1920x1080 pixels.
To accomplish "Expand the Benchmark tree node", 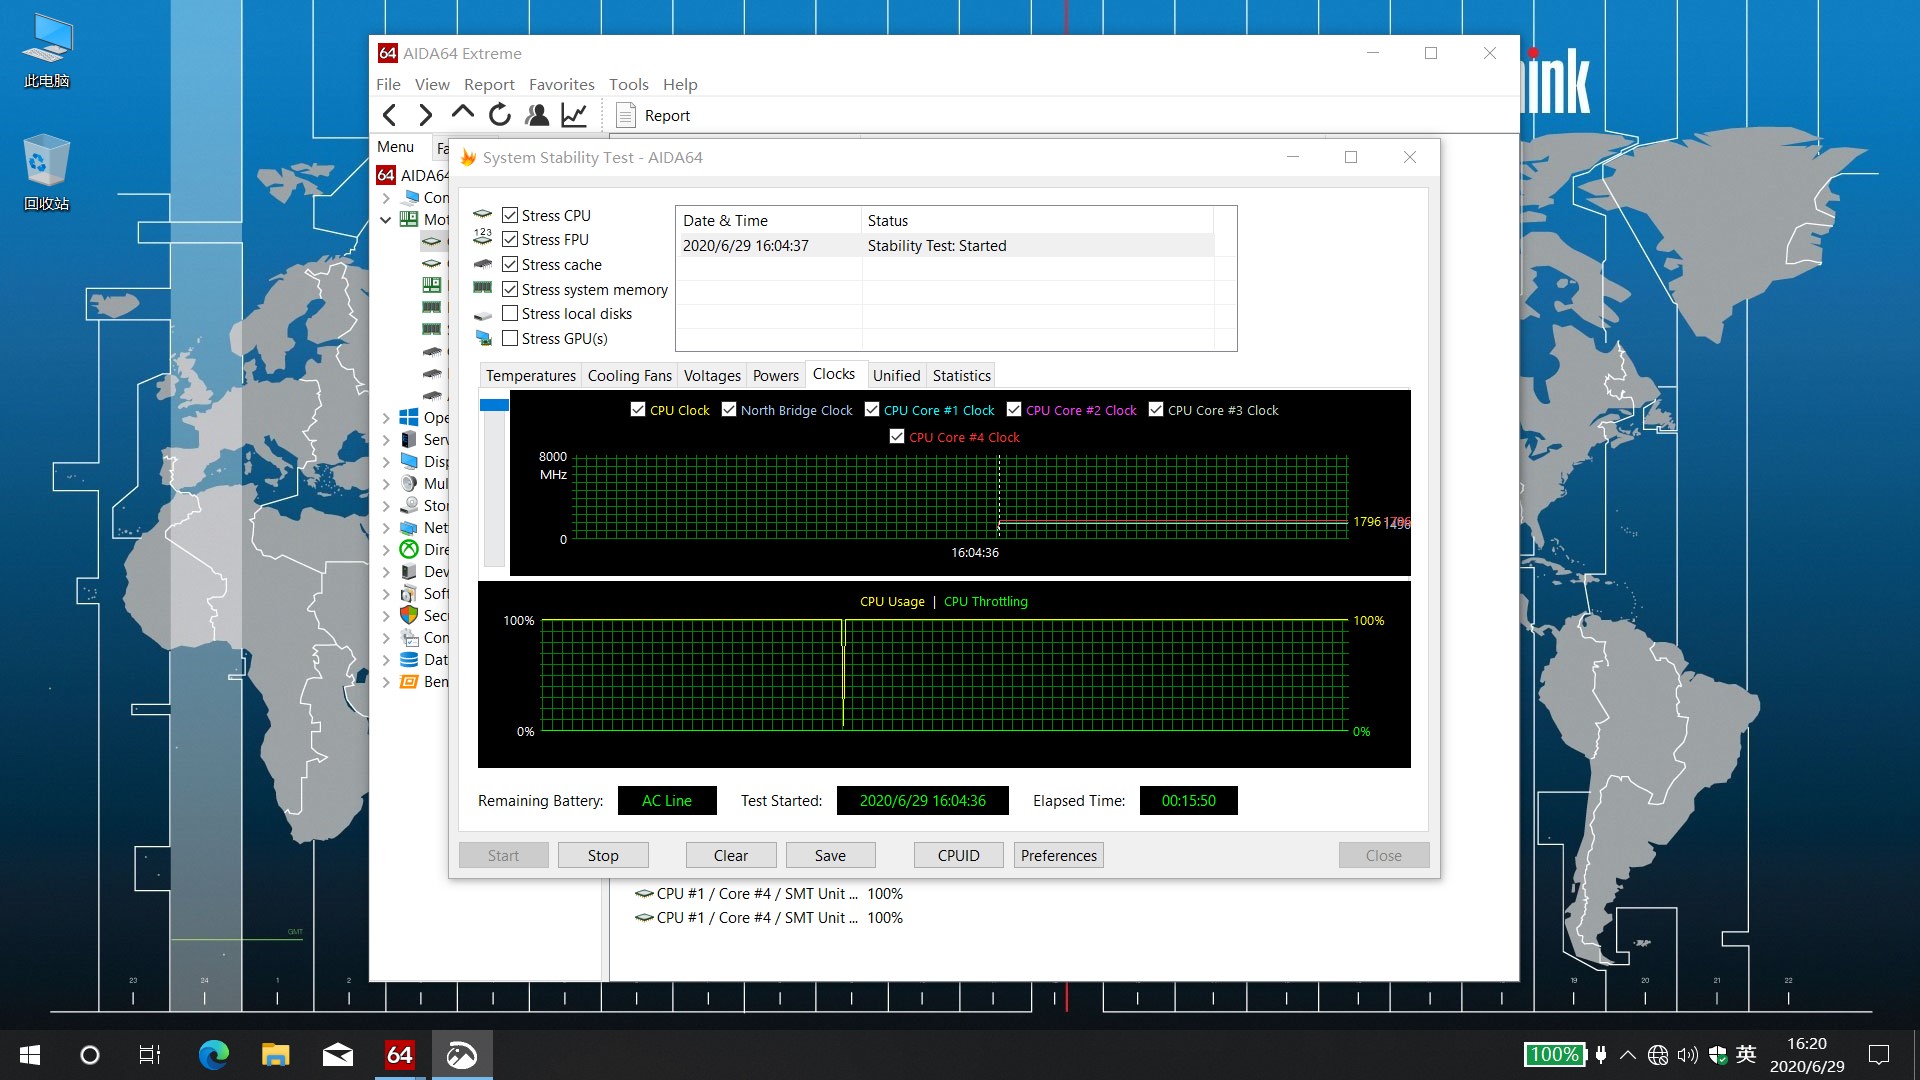I will (x=386, y=681).
